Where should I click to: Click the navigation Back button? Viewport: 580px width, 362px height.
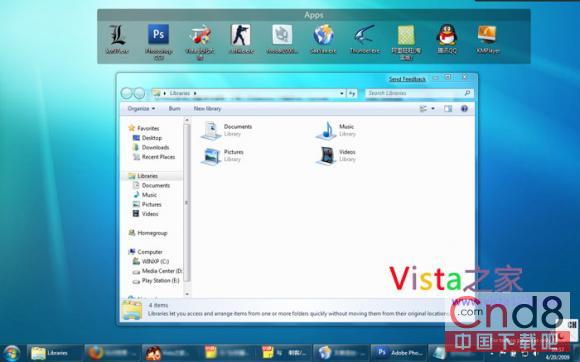127,93
